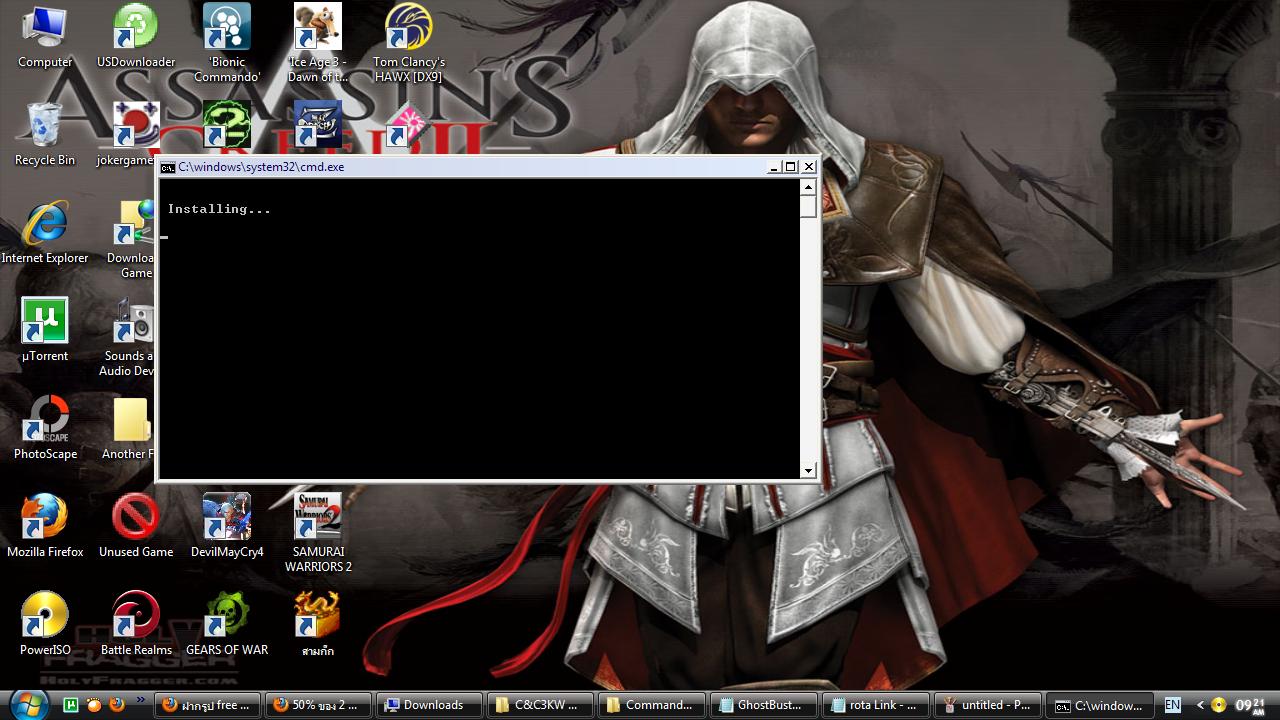Screen dimensions: 1280x720
Task: Select the green question-mark game shortcut
Action: [227, 125]
